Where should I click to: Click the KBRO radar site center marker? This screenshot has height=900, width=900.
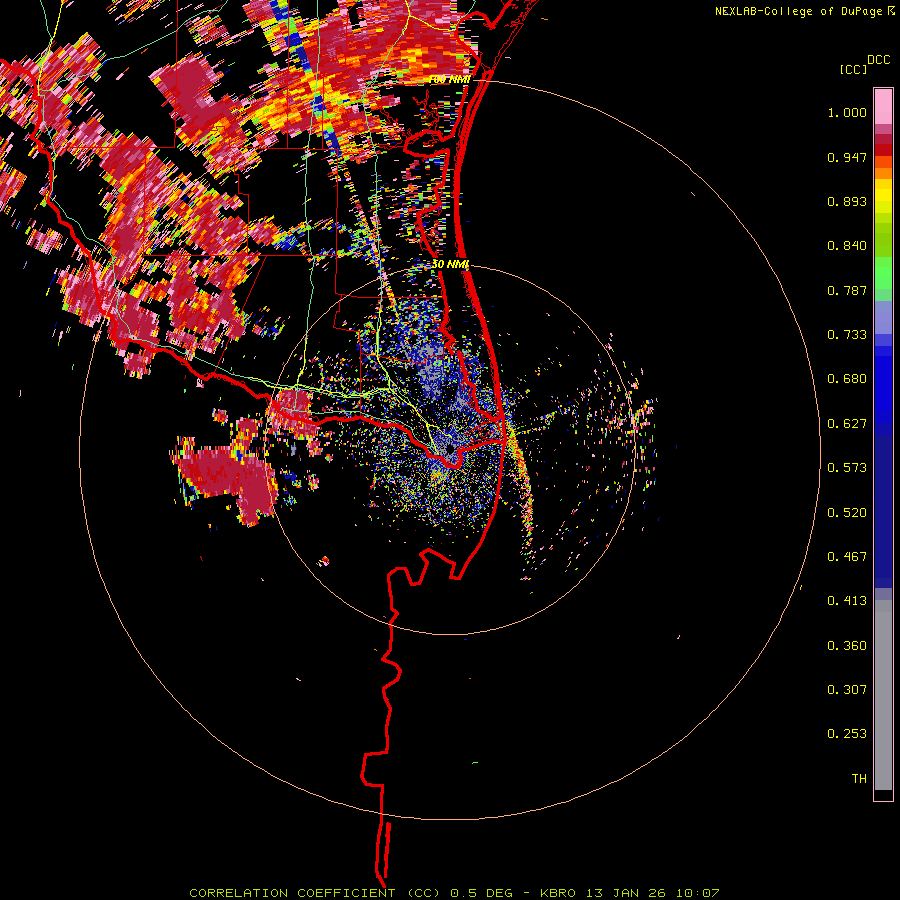click(x=450, y=450)
